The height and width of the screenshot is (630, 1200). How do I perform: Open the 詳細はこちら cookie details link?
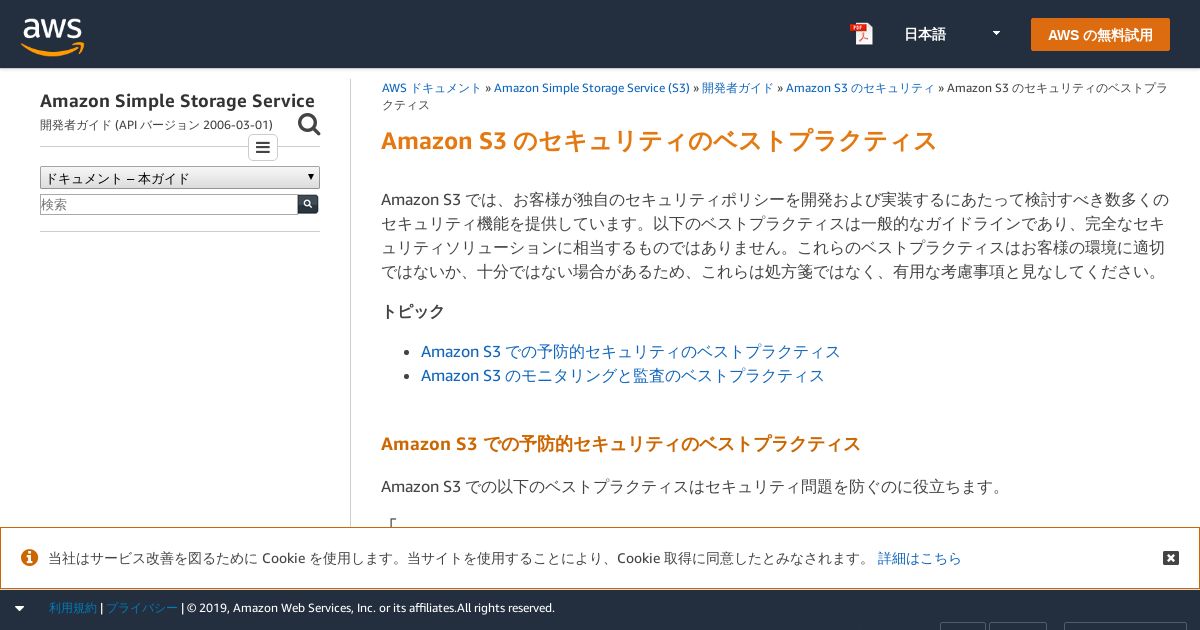click(919, 558)
